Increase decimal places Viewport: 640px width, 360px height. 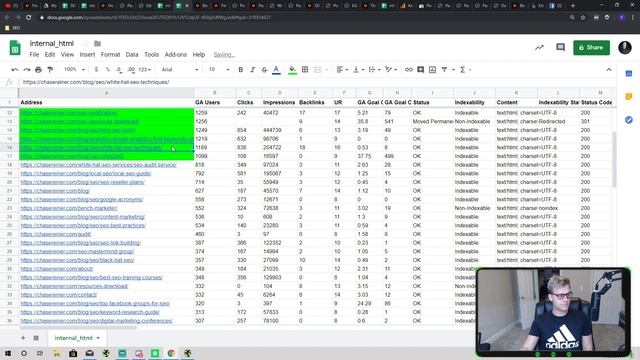click(131, 70)
